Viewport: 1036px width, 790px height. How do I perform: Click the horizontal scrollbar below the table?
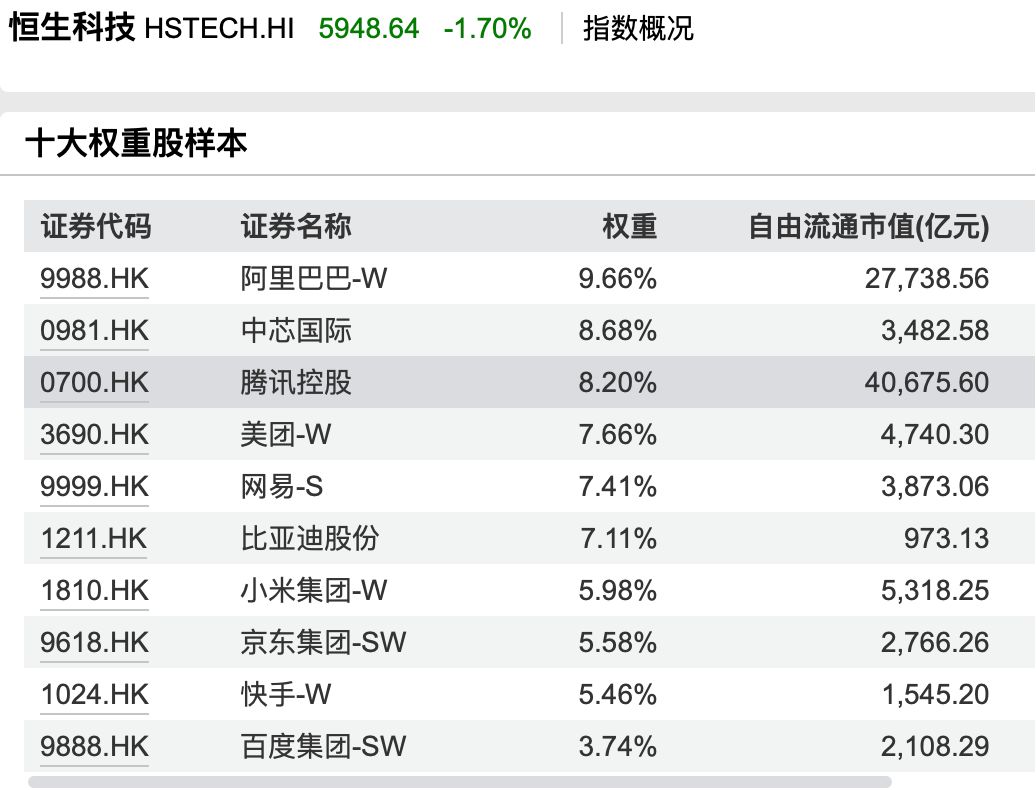click(x=460, y=782)
